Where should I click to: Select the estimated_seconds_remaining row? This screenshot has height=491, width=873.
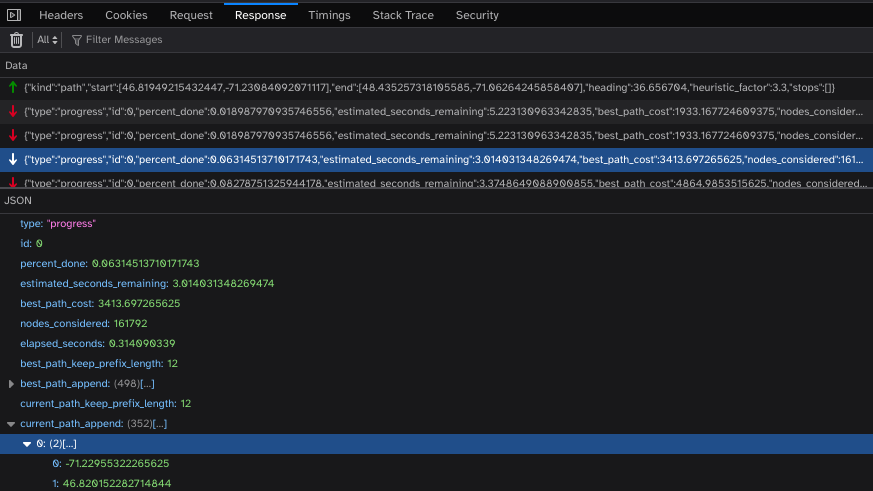pos(436,283)
